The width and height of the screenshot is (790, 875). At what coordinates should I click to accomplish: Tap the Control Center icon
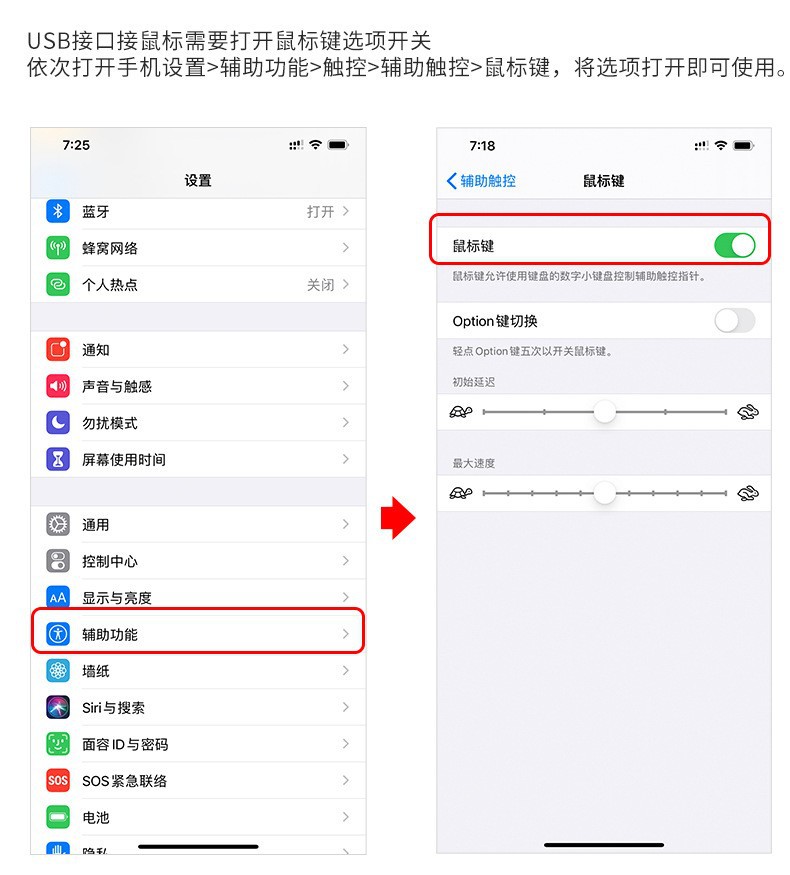click(x=58, y=561)
